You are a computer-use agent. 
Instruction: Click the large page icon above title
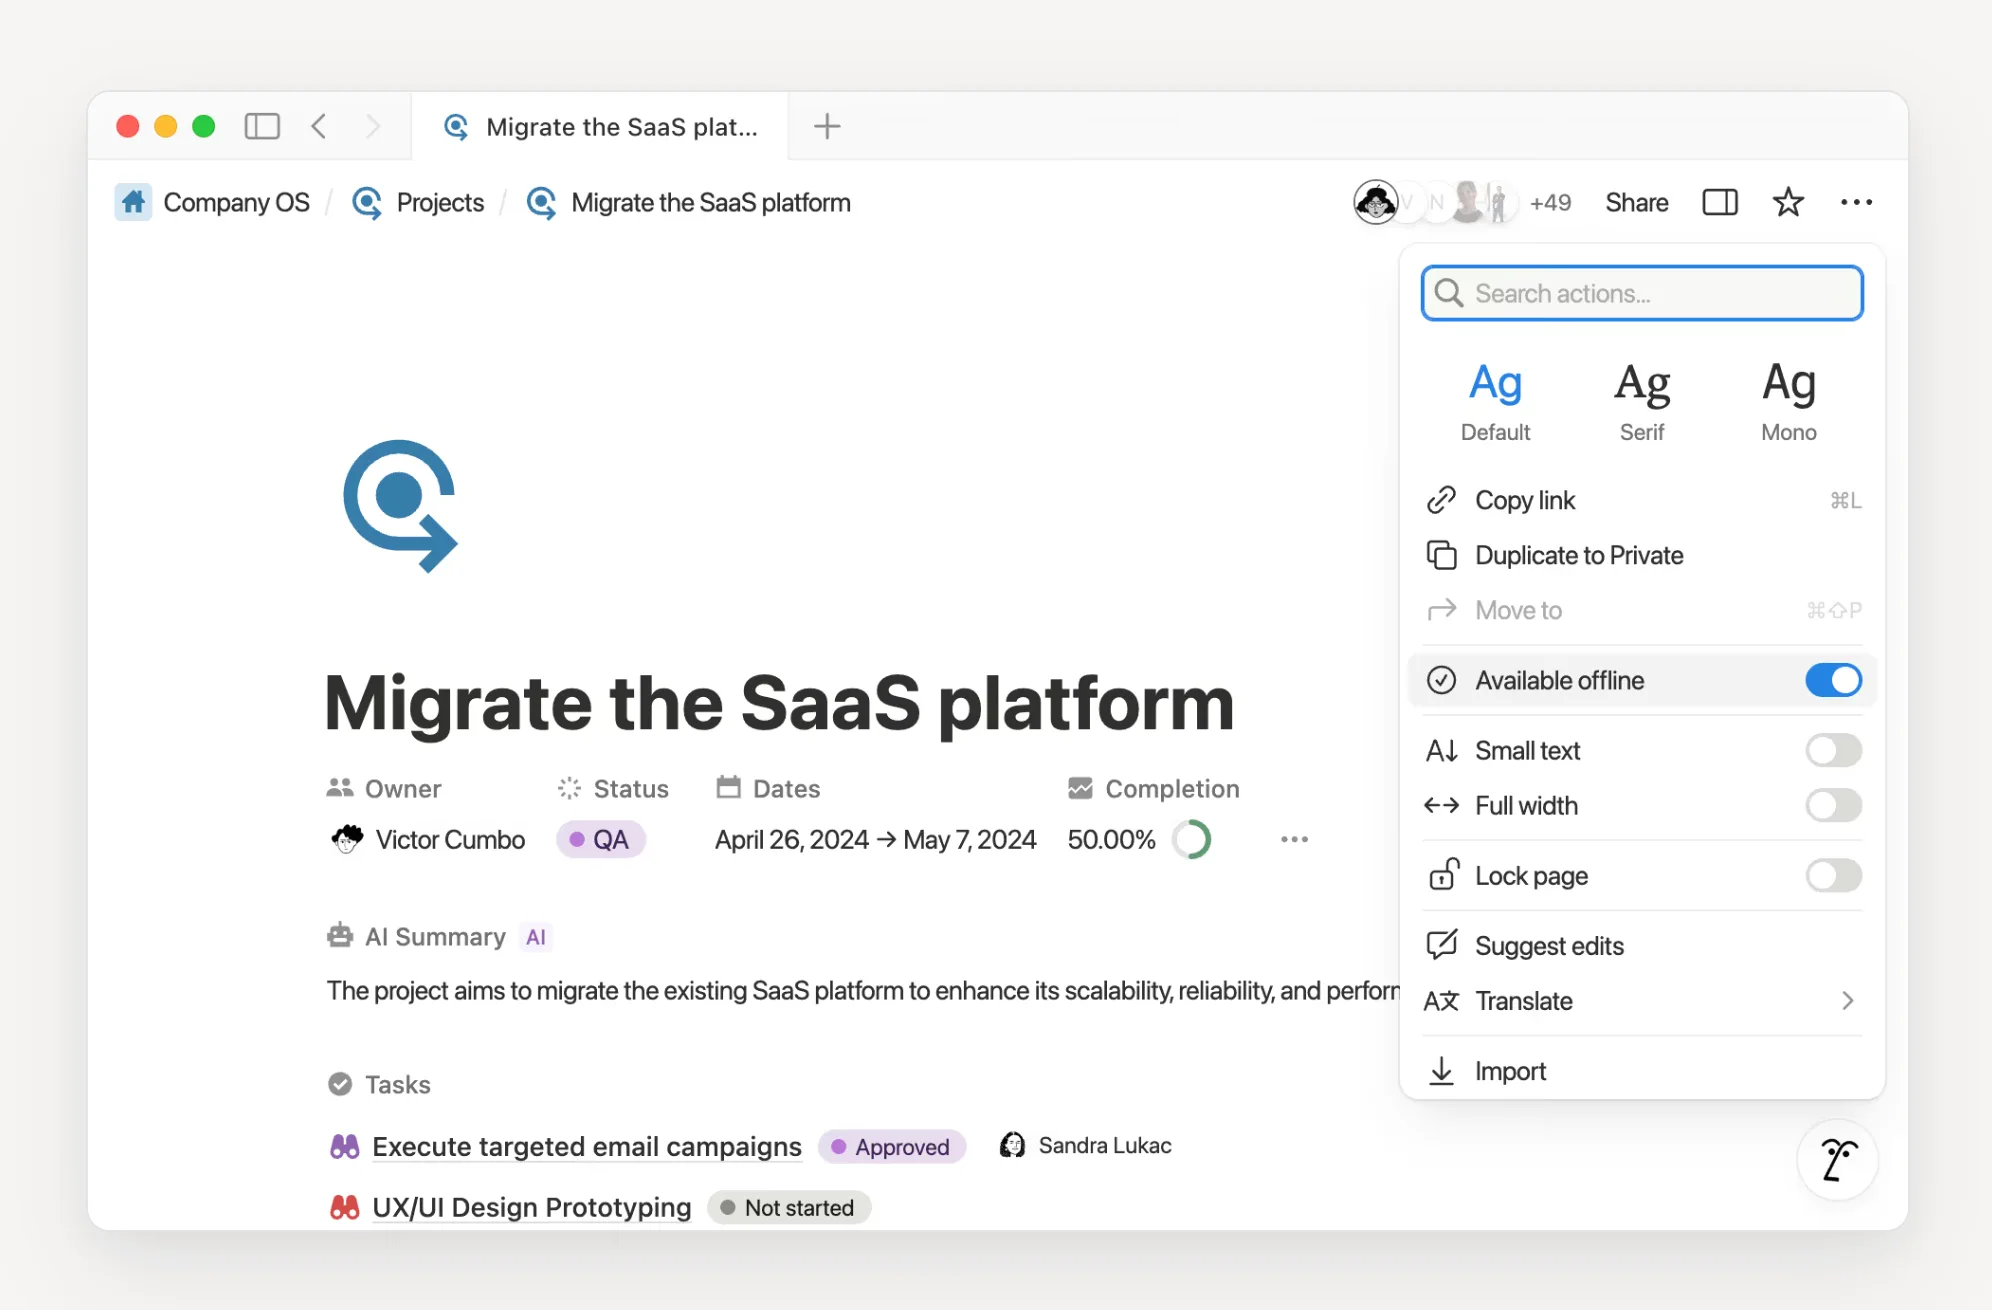coord(400,505)
